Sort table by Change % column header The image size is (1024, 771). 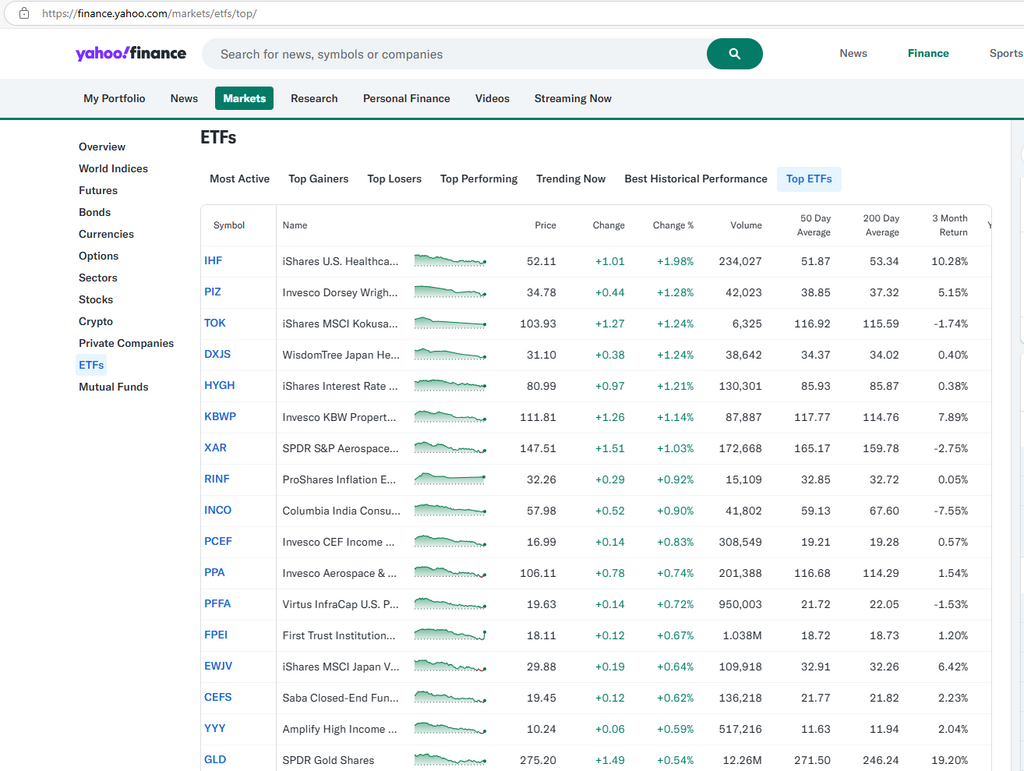pos(672,226)
